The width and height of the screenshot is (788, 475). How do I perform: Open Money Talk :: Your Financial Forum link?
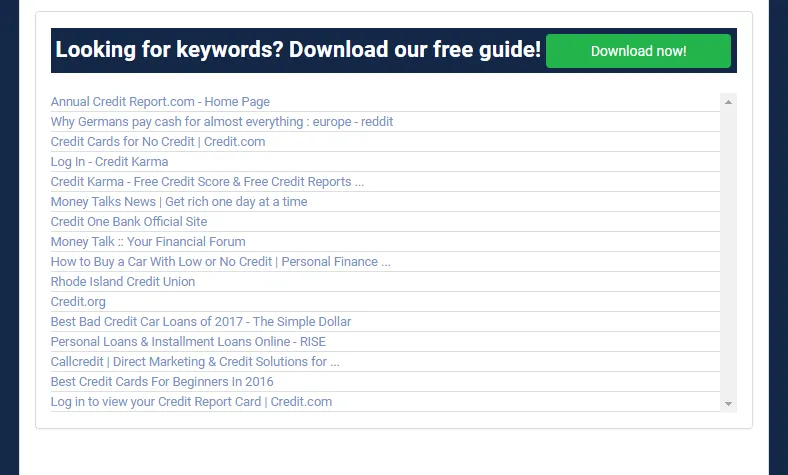(148, 242)
